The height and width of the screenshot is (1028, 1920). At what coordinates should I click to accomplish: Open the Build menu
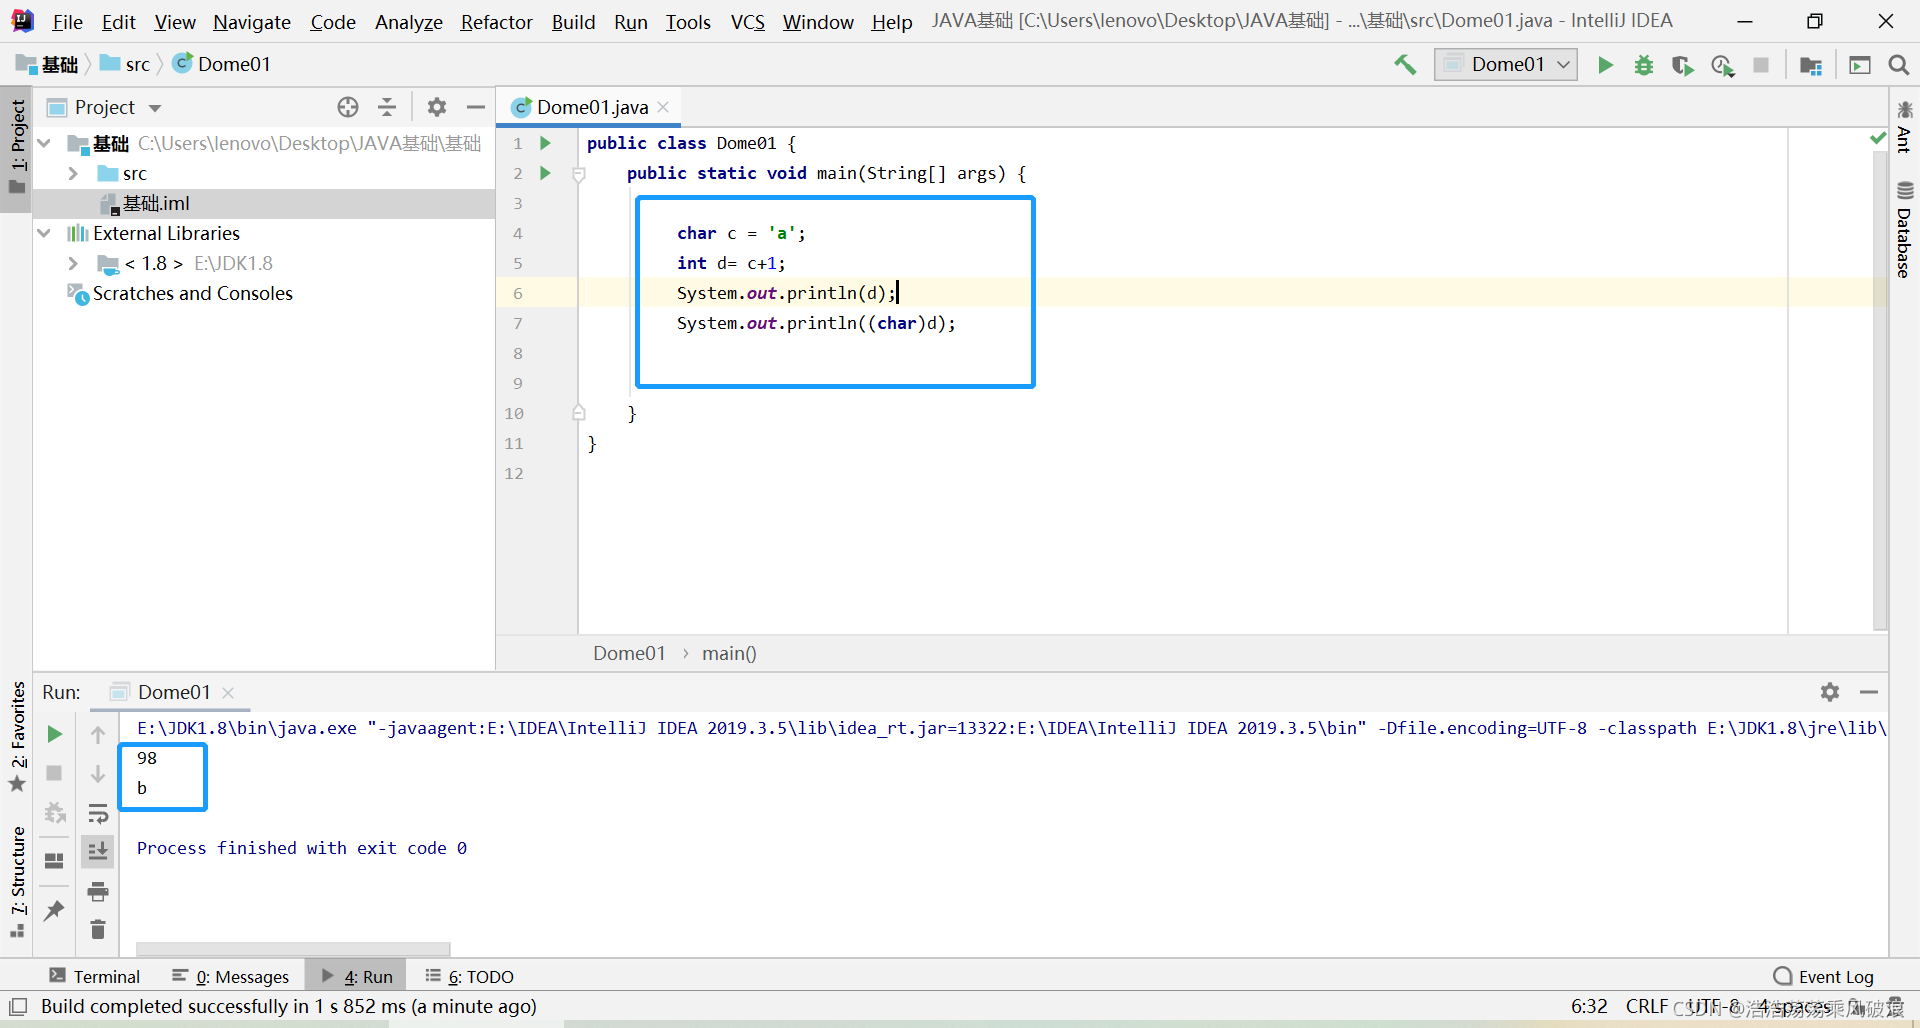click(573, 22)
